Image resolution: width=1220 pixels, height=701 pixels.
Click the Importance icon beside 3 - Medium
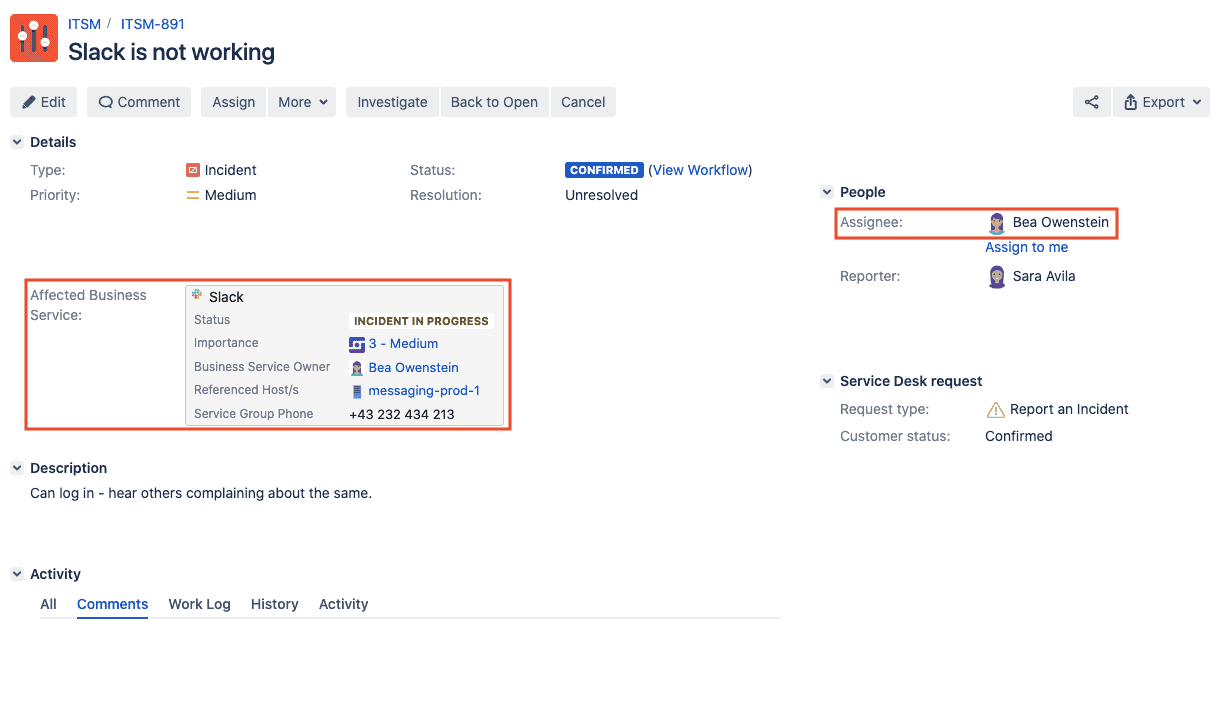(x=358, y=343)
